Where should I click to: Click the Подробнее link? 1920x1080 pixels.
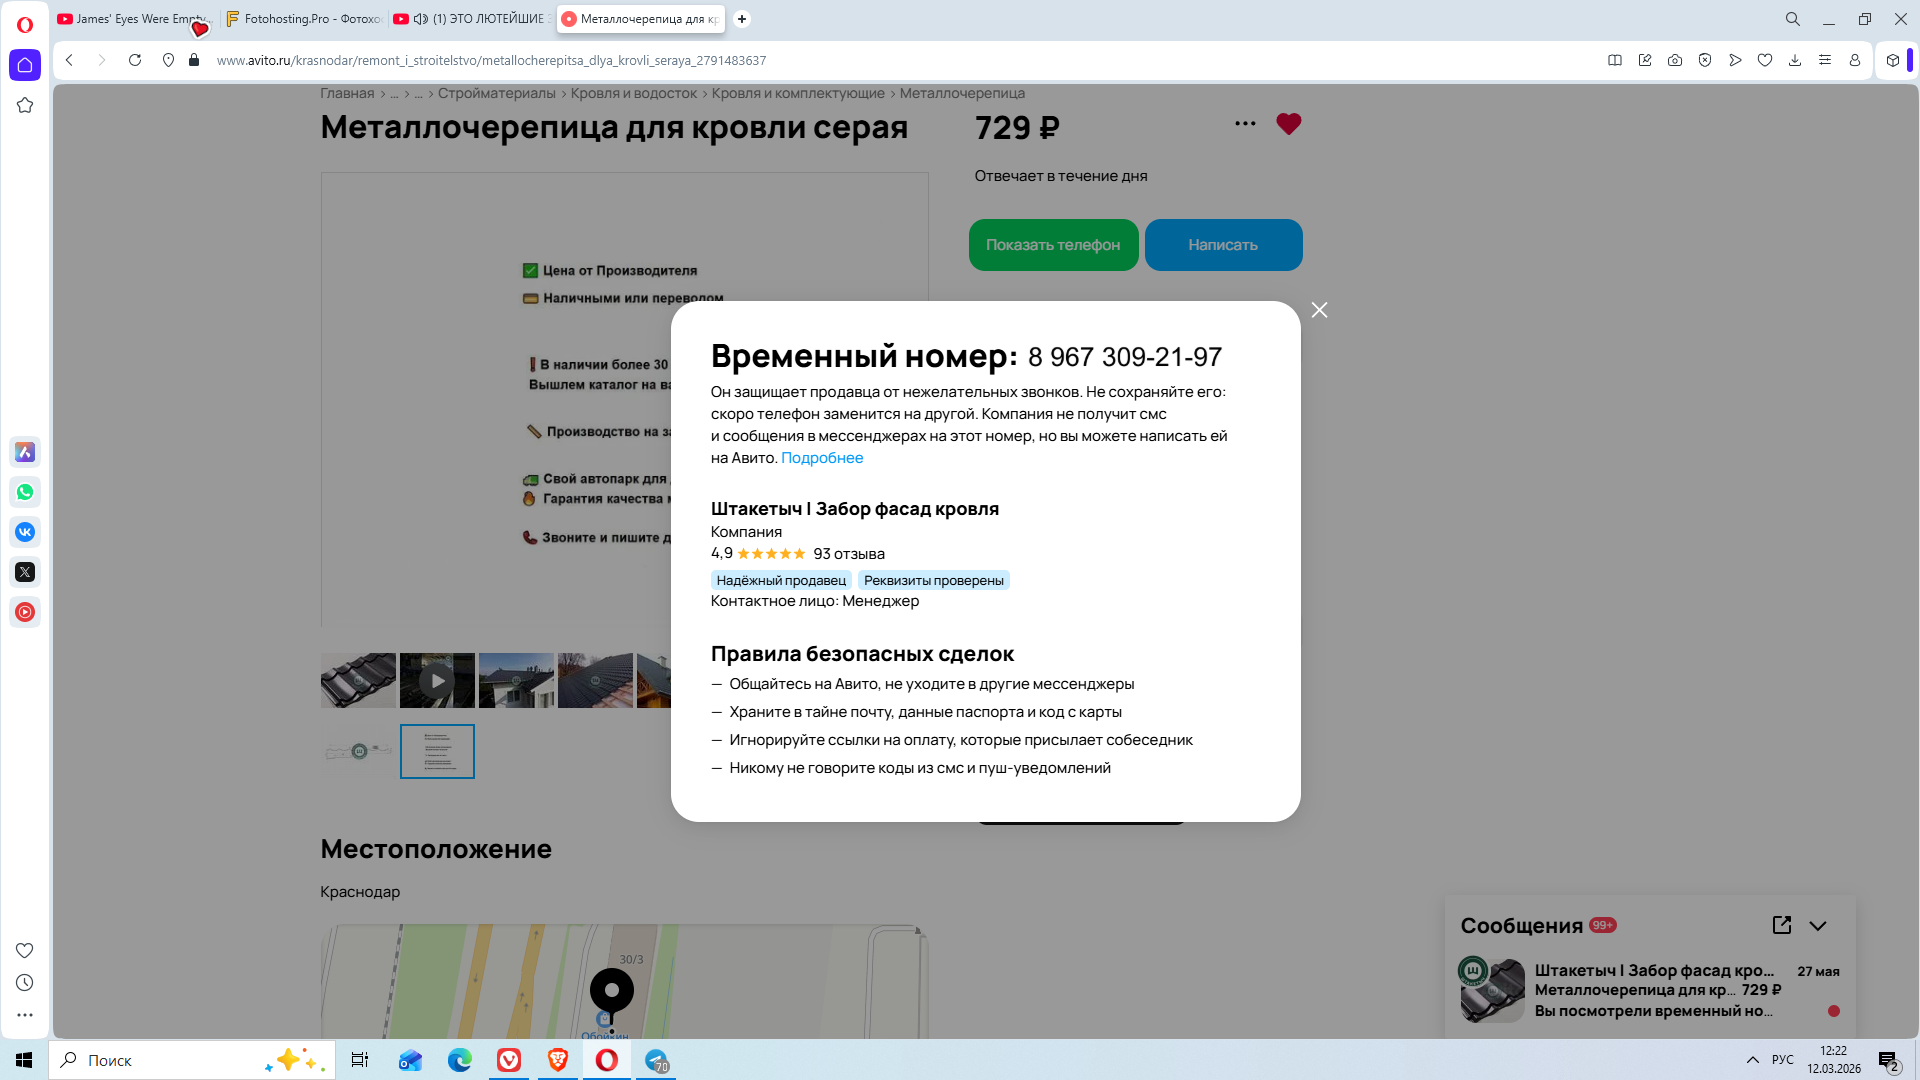tap(821, 458)
